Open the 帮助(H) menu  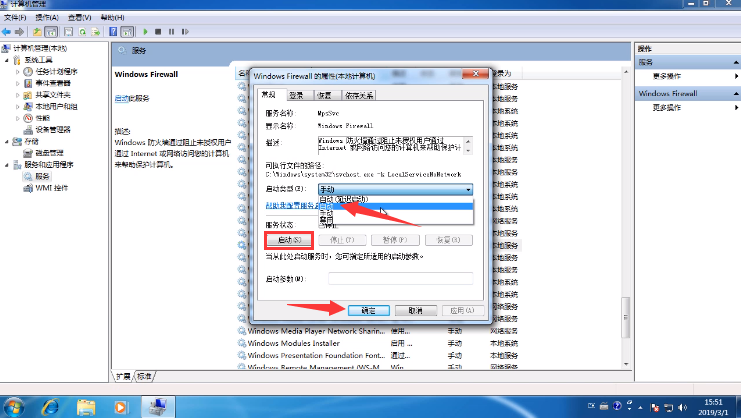point(112,17)
